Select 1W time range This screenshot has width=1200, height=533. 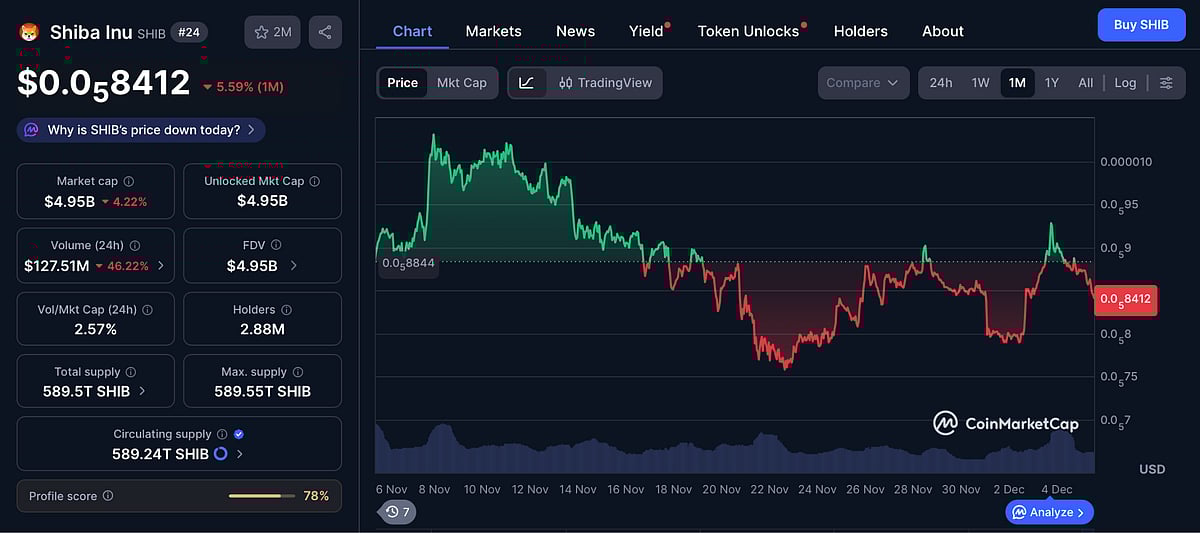click(x=981, y=83)
